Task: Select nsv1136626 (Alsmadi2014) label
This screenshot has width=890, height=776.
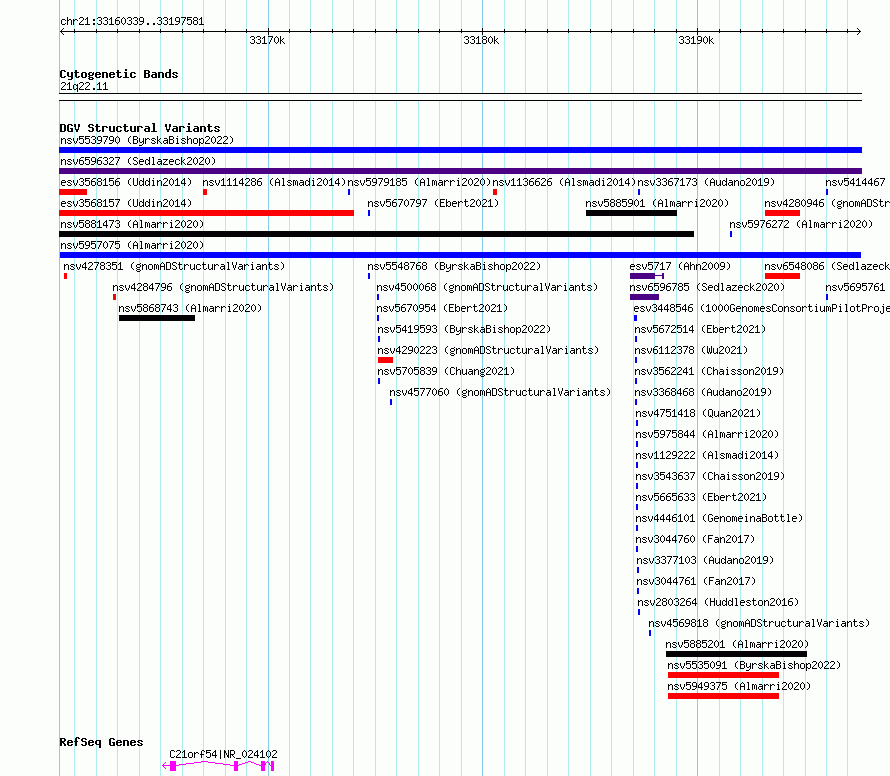Action: (x=564, y=182)
